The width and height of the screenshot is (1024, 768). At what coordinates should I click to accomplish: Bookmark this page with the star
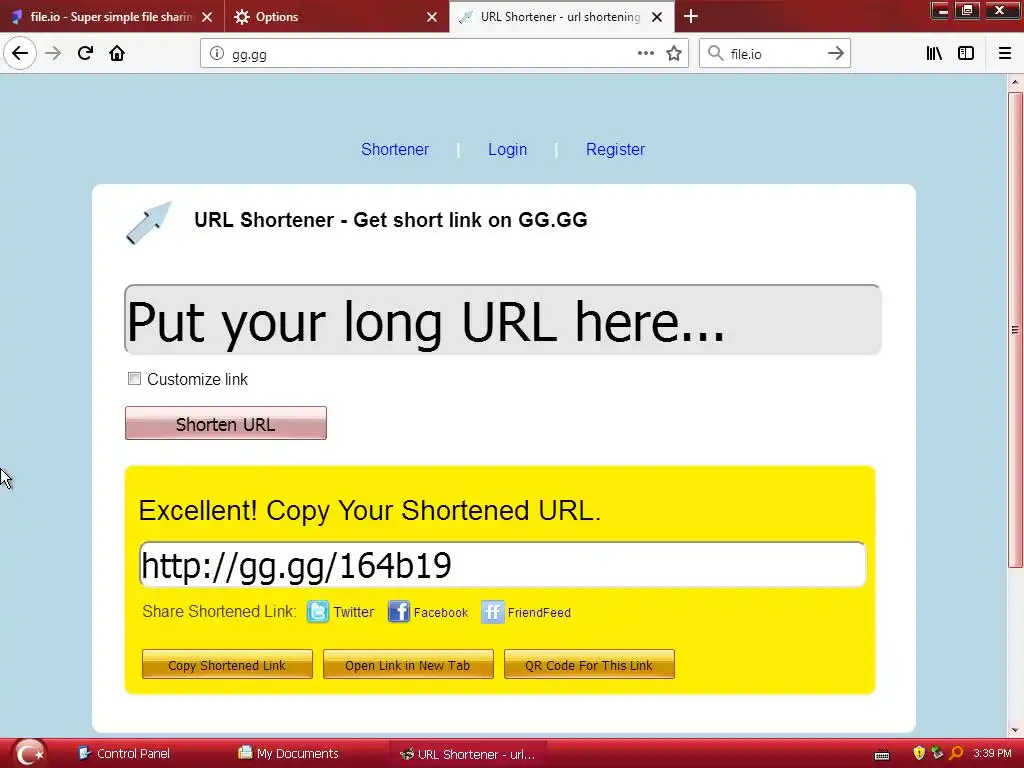tap(674, 53)
